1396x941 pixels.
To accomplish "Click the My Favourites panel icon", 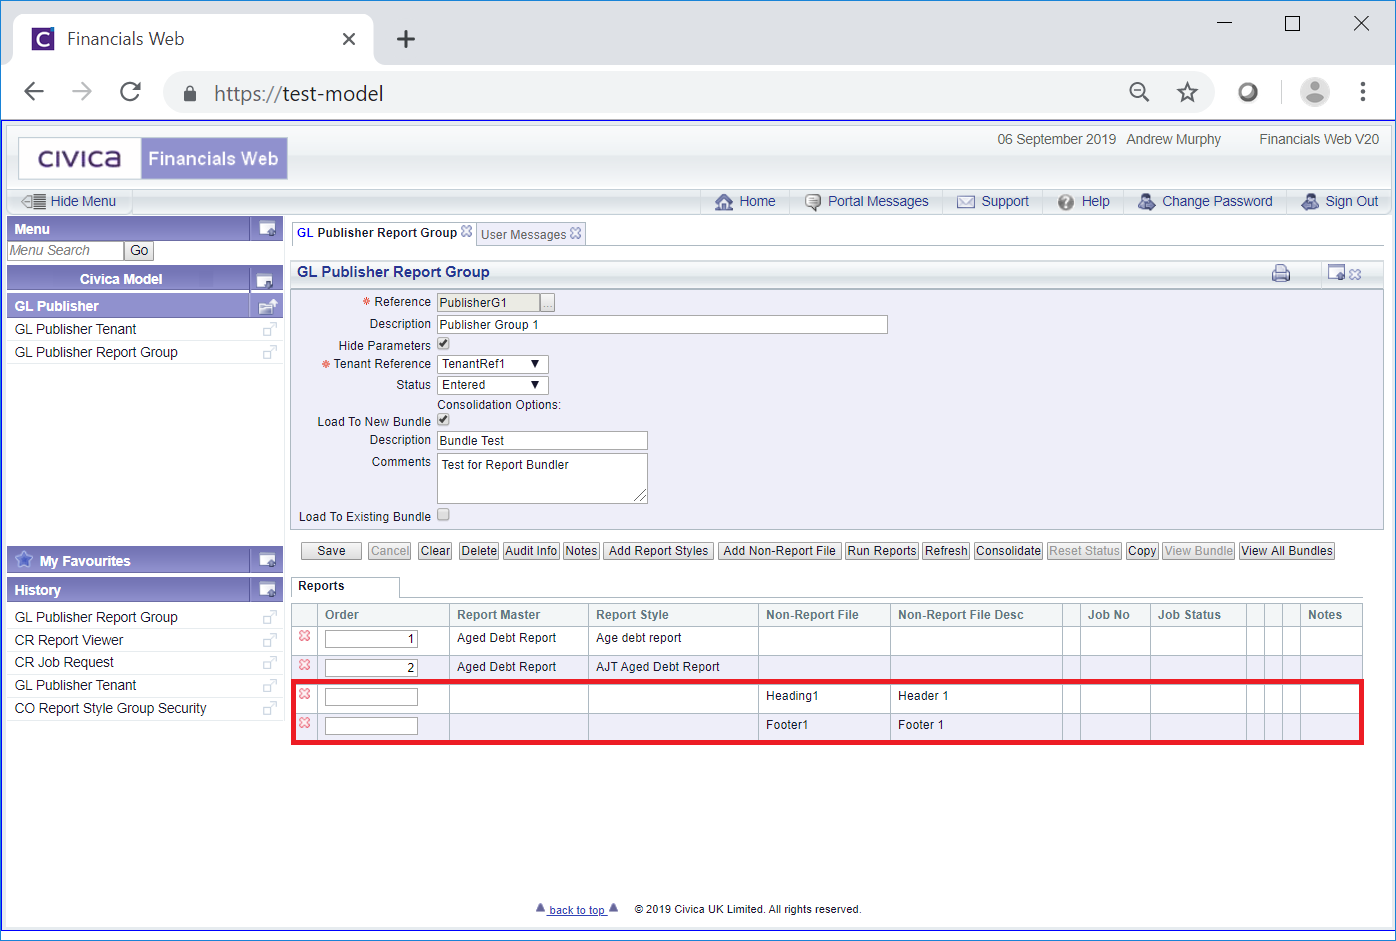I will 267,561.
